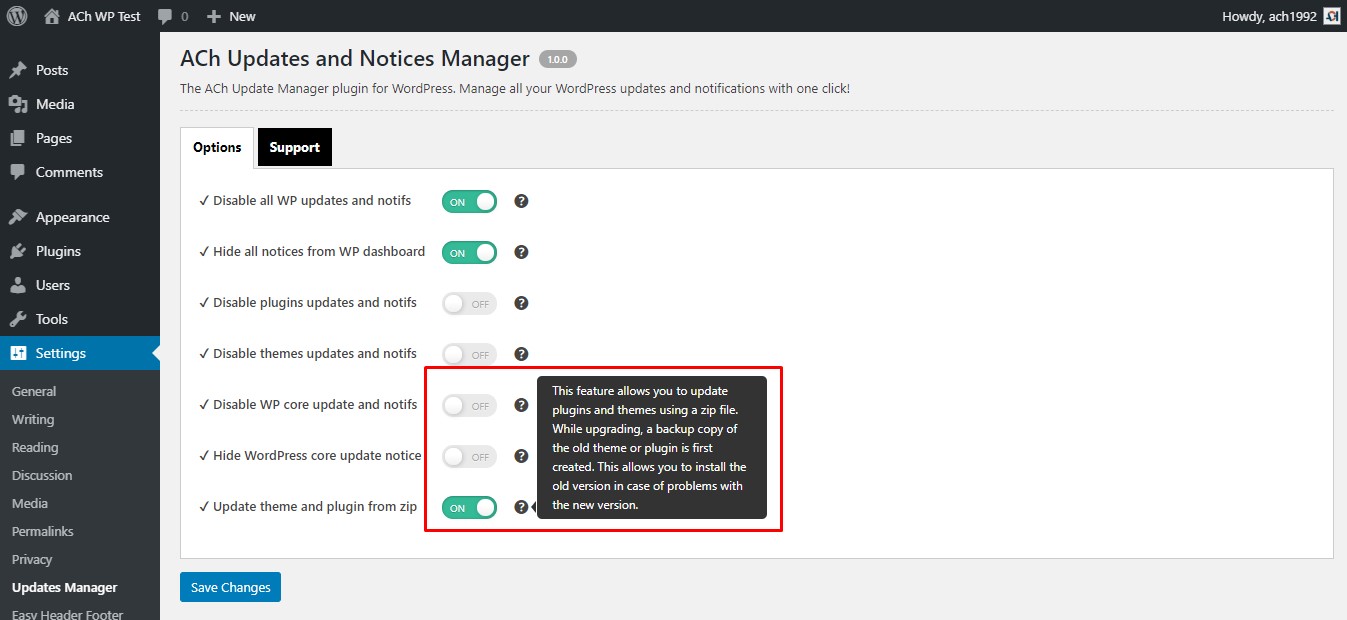This screenshot has width=1347, height=620.
Task: Open the Updates Manager submenu item
Action: (x=65, y=588)
